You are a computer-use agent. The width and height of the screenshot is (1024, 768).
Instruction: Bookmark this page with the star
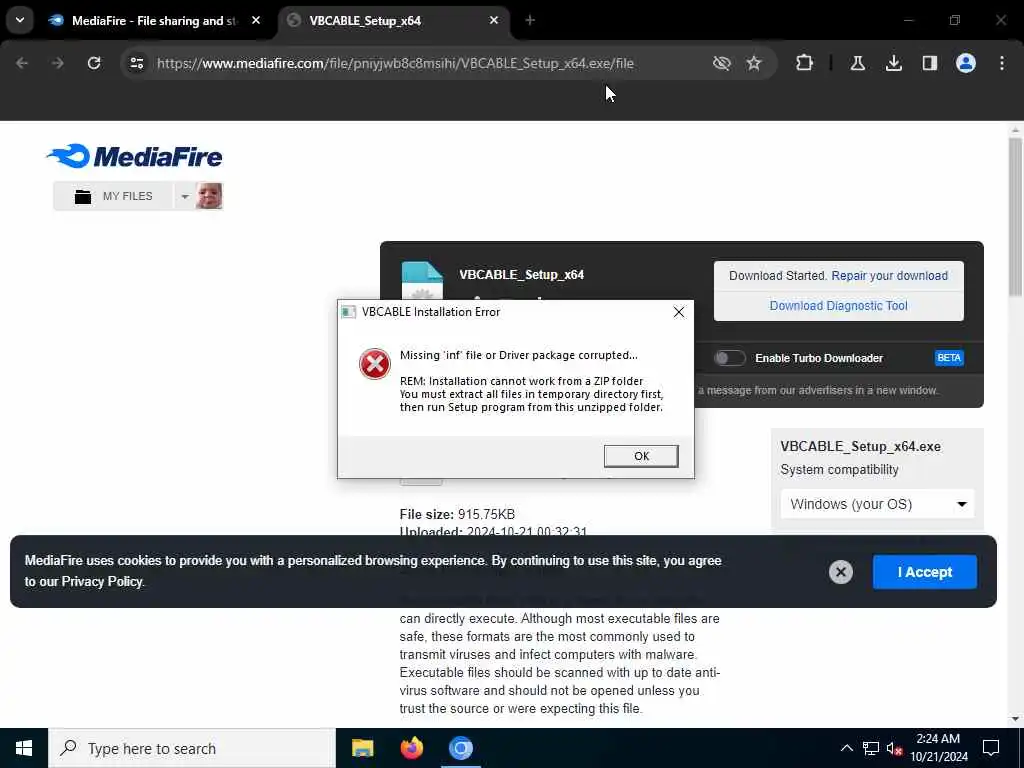754,63
